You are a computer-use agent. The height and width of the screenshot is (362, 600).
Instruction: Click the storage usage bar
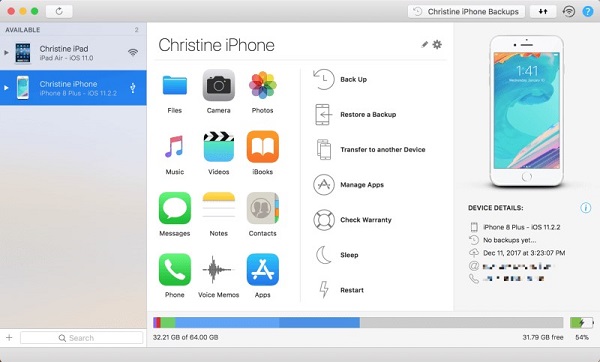pos(358,323)
